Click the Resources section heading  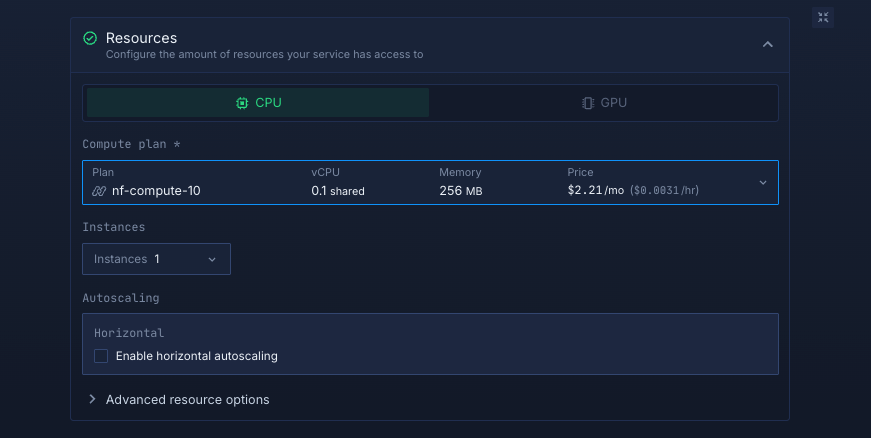click(141, 38)
